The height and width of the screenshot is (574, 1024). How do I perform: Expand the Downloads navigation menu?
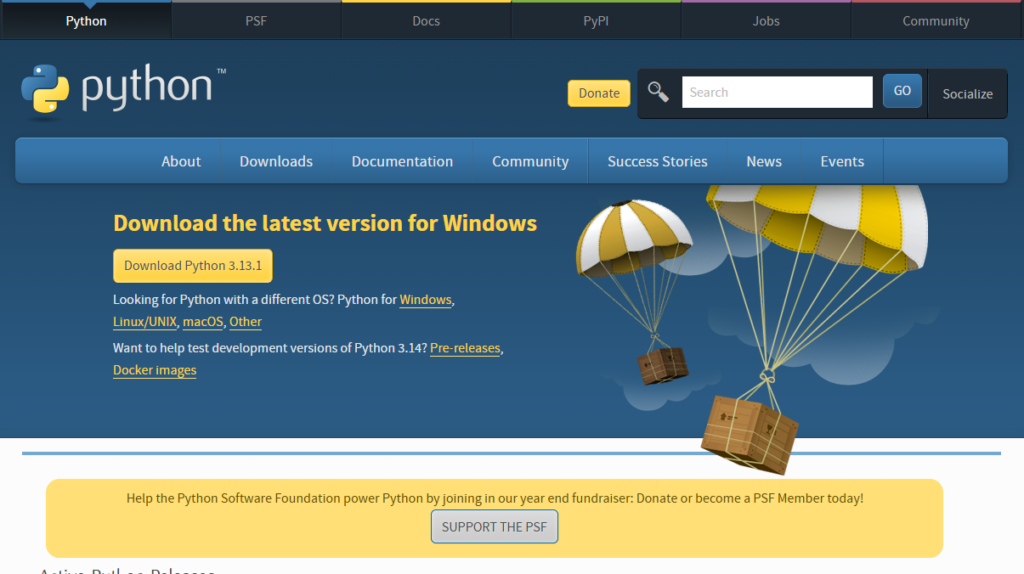[x=276, y=161]
